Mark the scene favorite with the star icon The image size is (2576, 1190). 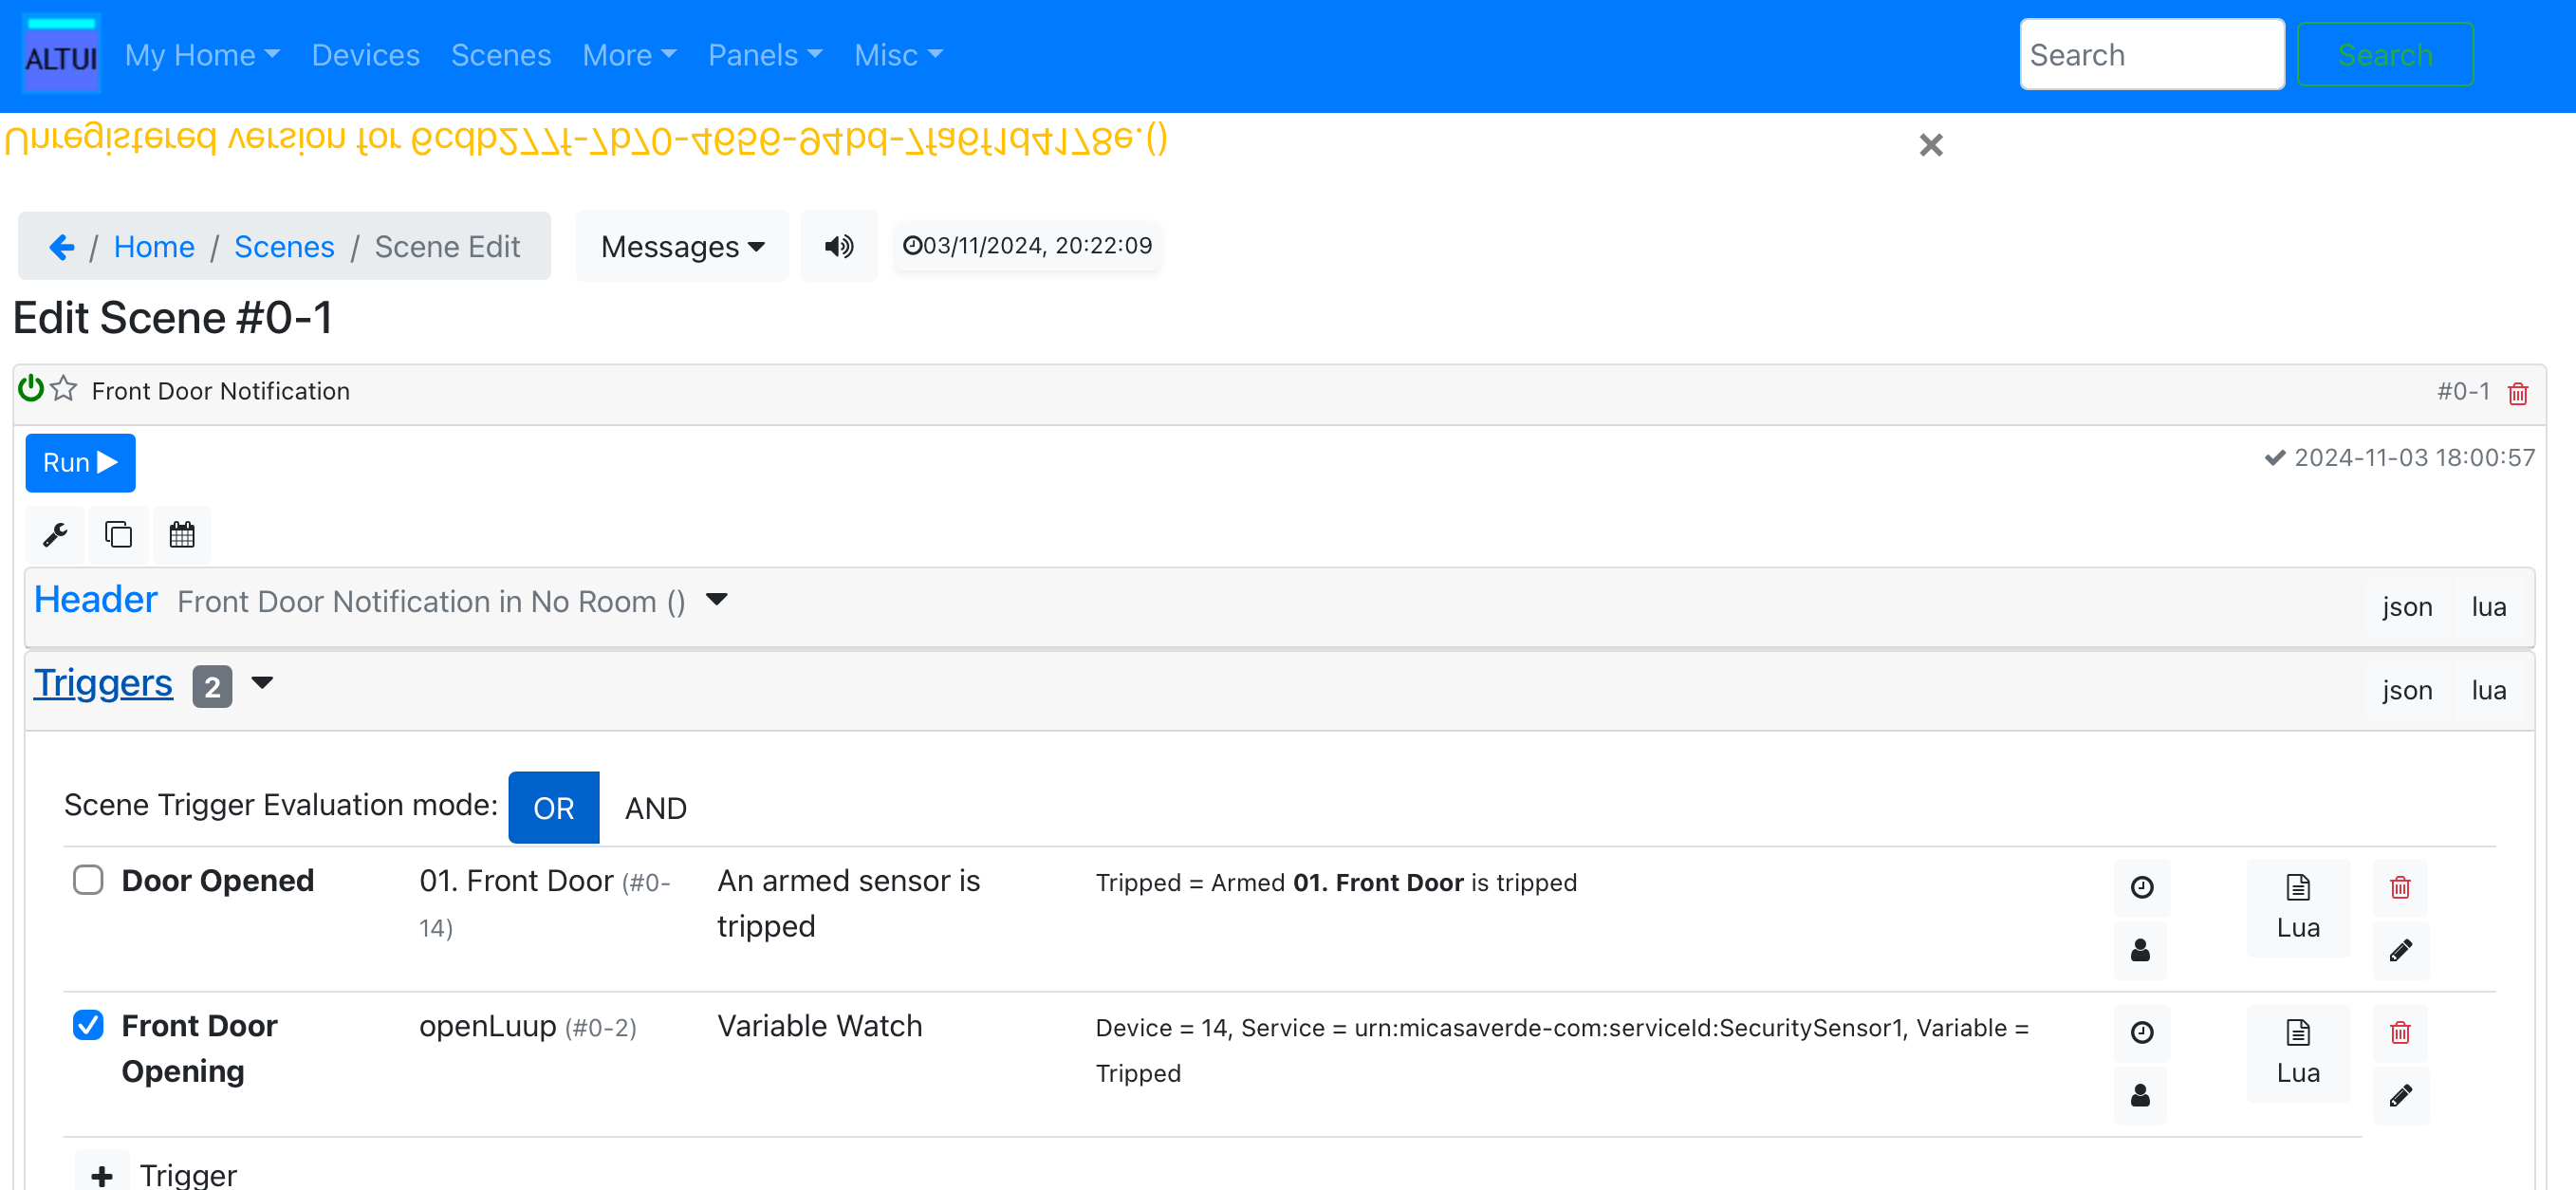tap(64, 389)
